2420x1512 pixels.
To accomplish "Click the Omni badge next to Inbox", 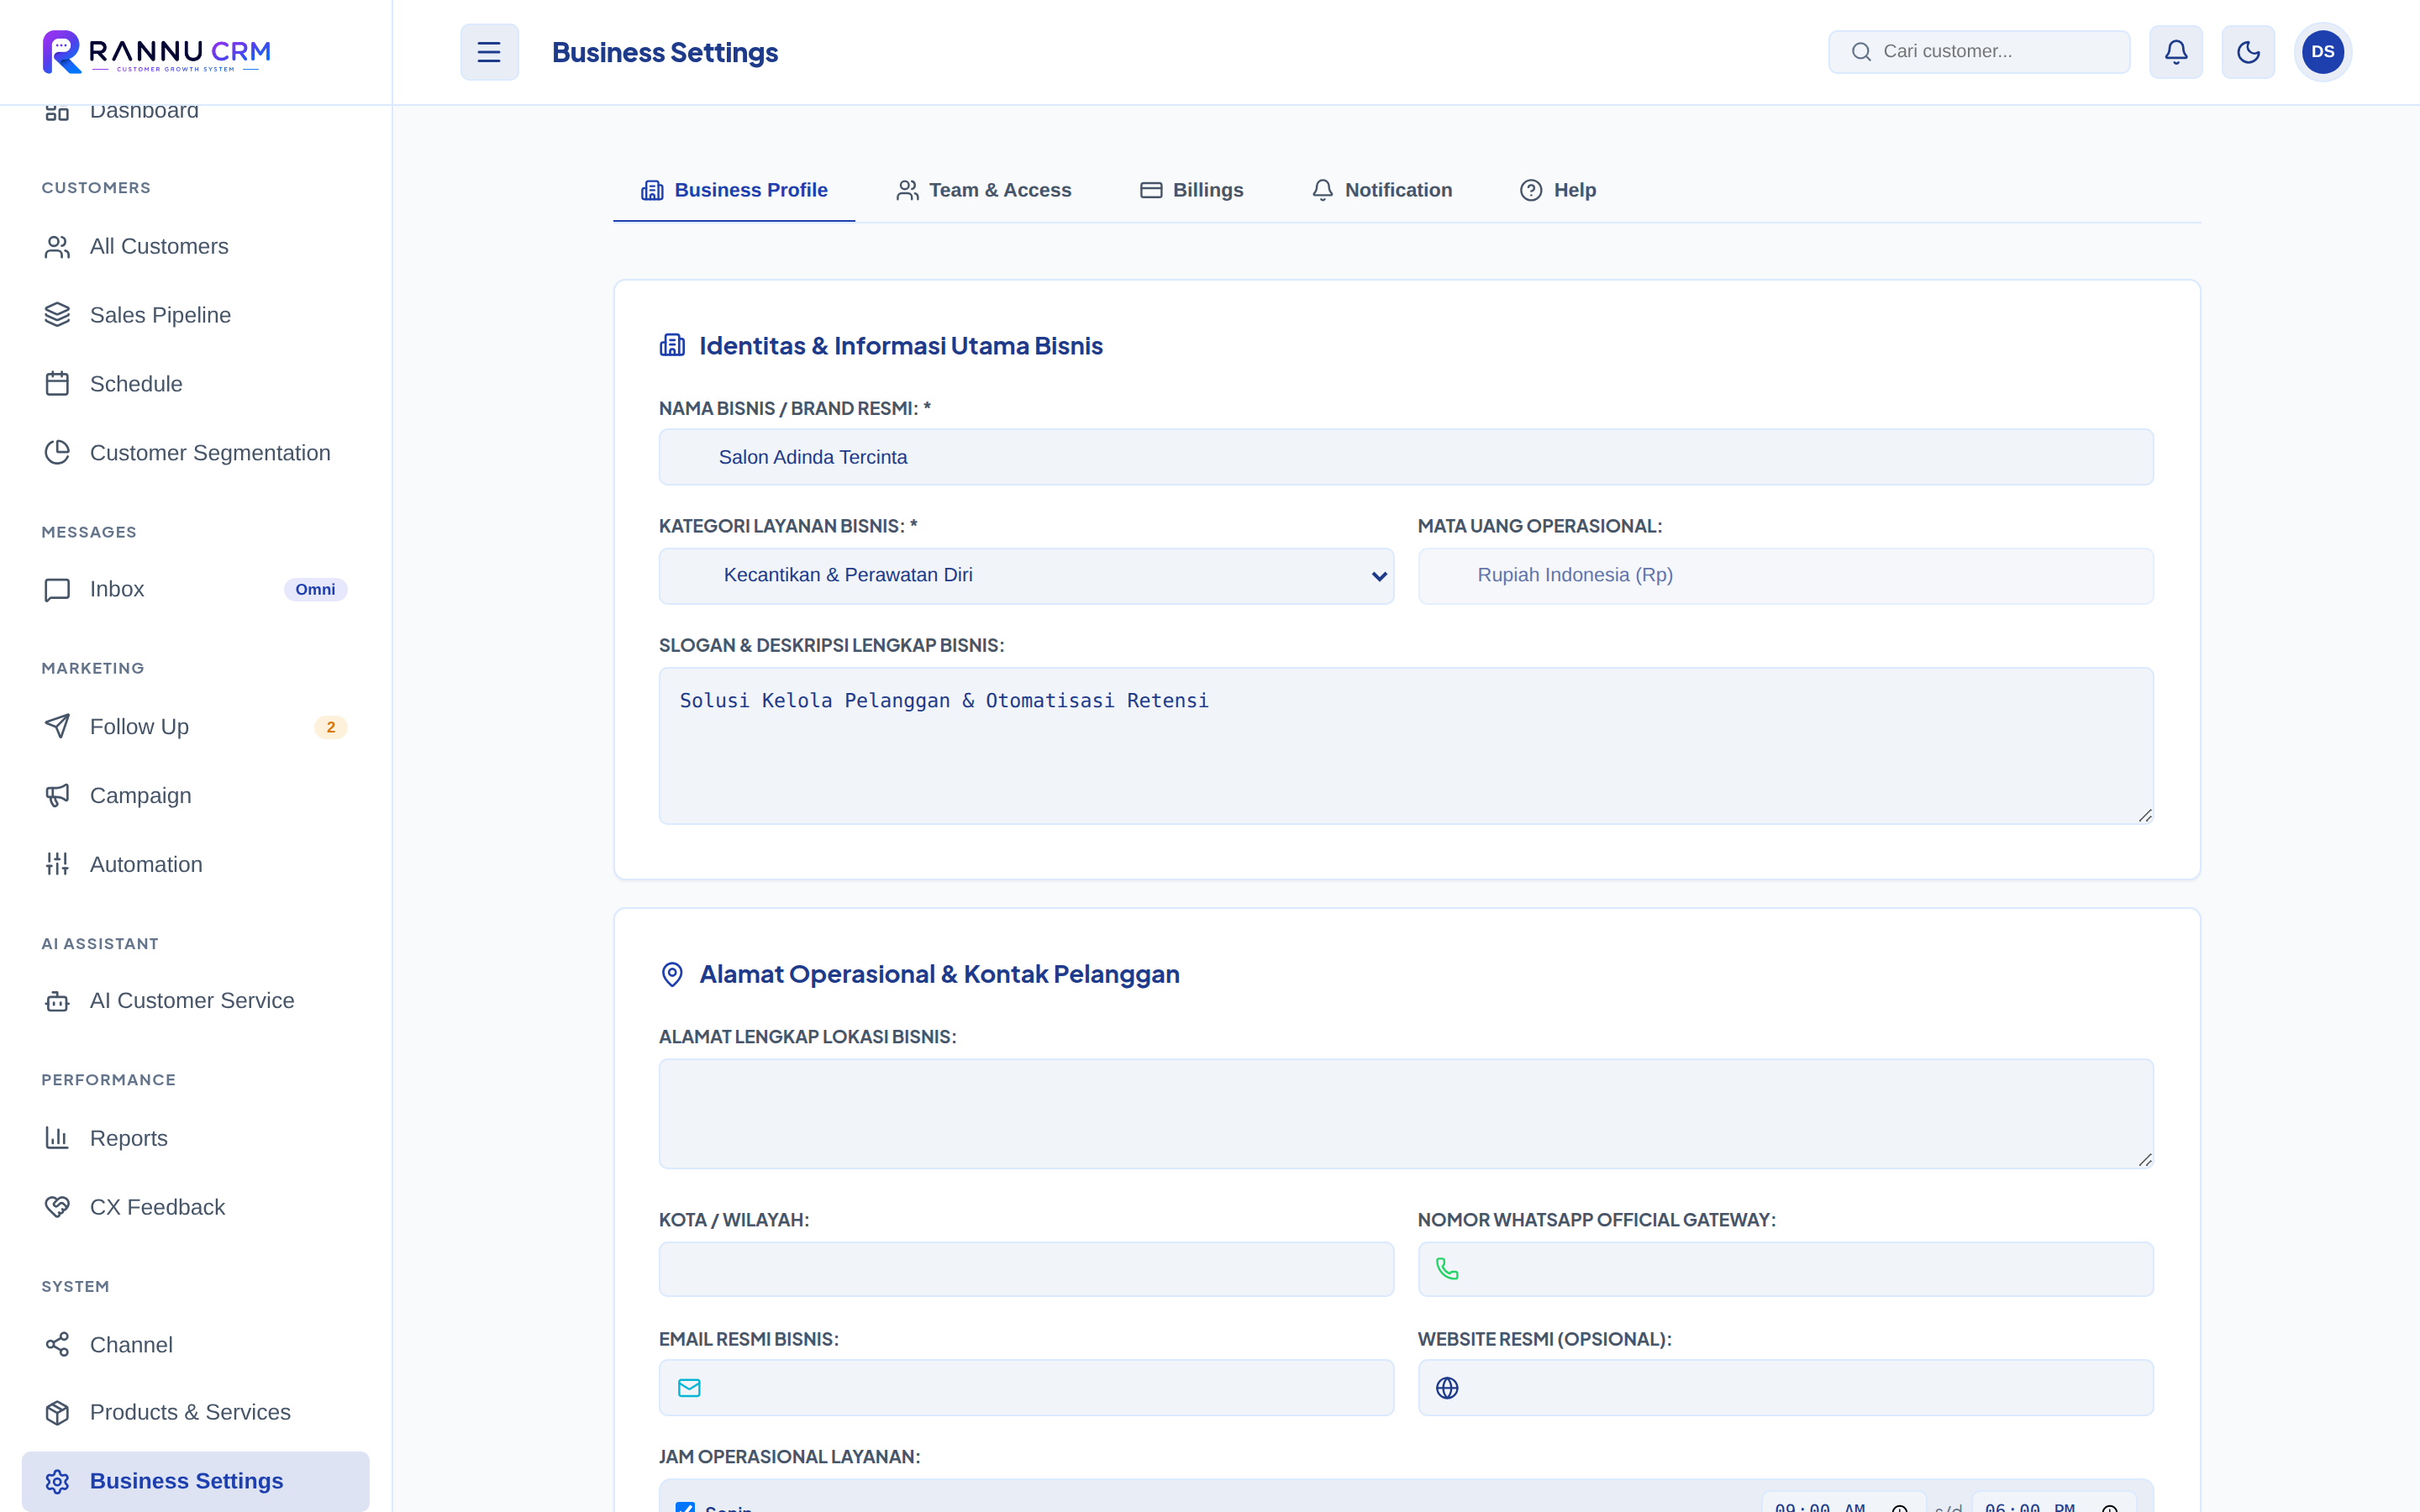I will click(315, 589).
